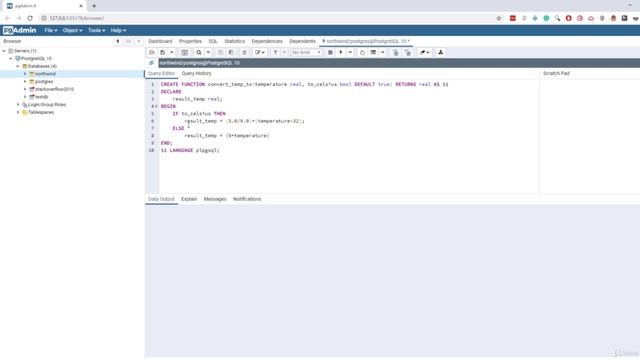Select the Data Output tab
This screenshot has height=360, width=640.
tap(161, 199)
